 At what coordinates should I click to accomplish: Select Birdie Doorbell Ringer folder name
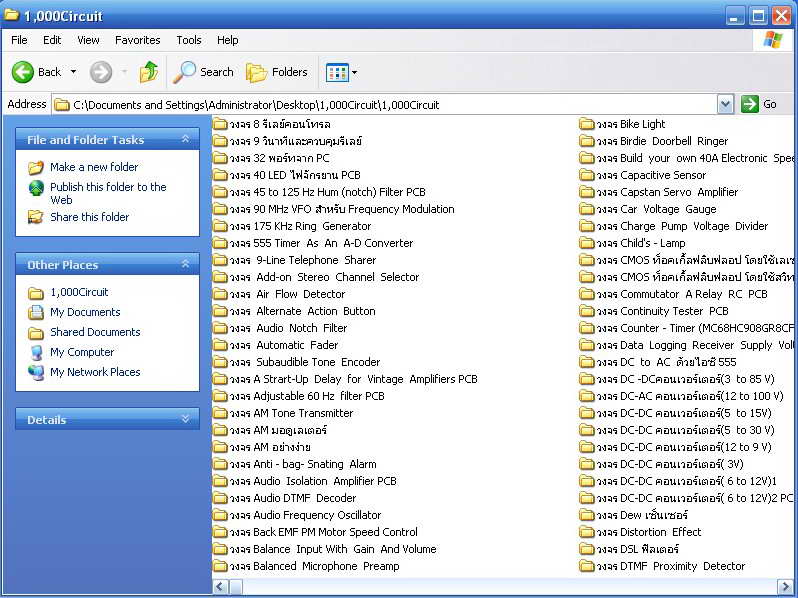tap(662, 141)
